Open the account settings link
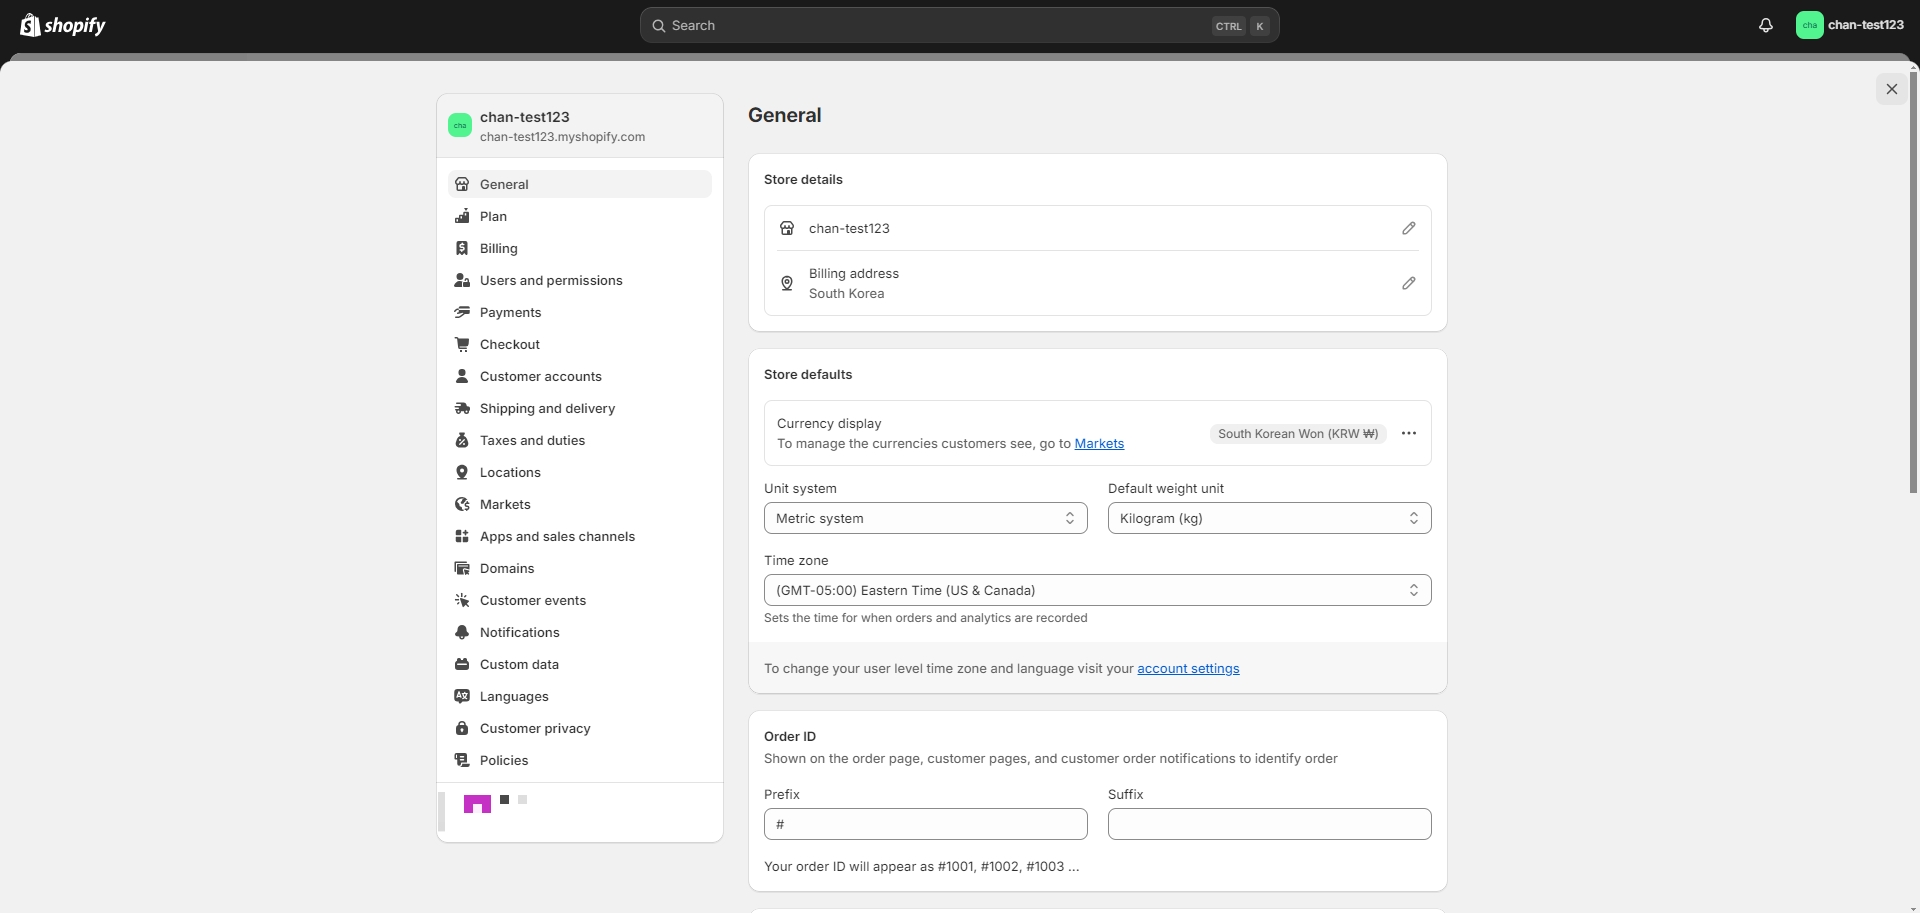Screen dimensions: 1920x913 coord(1188,668)
